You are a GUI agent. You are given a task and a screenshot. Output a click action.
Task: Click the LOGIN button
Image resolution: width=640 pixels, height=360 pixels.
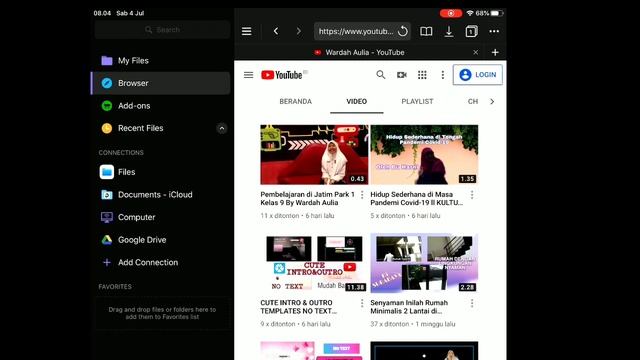click(x=478, y=75)
